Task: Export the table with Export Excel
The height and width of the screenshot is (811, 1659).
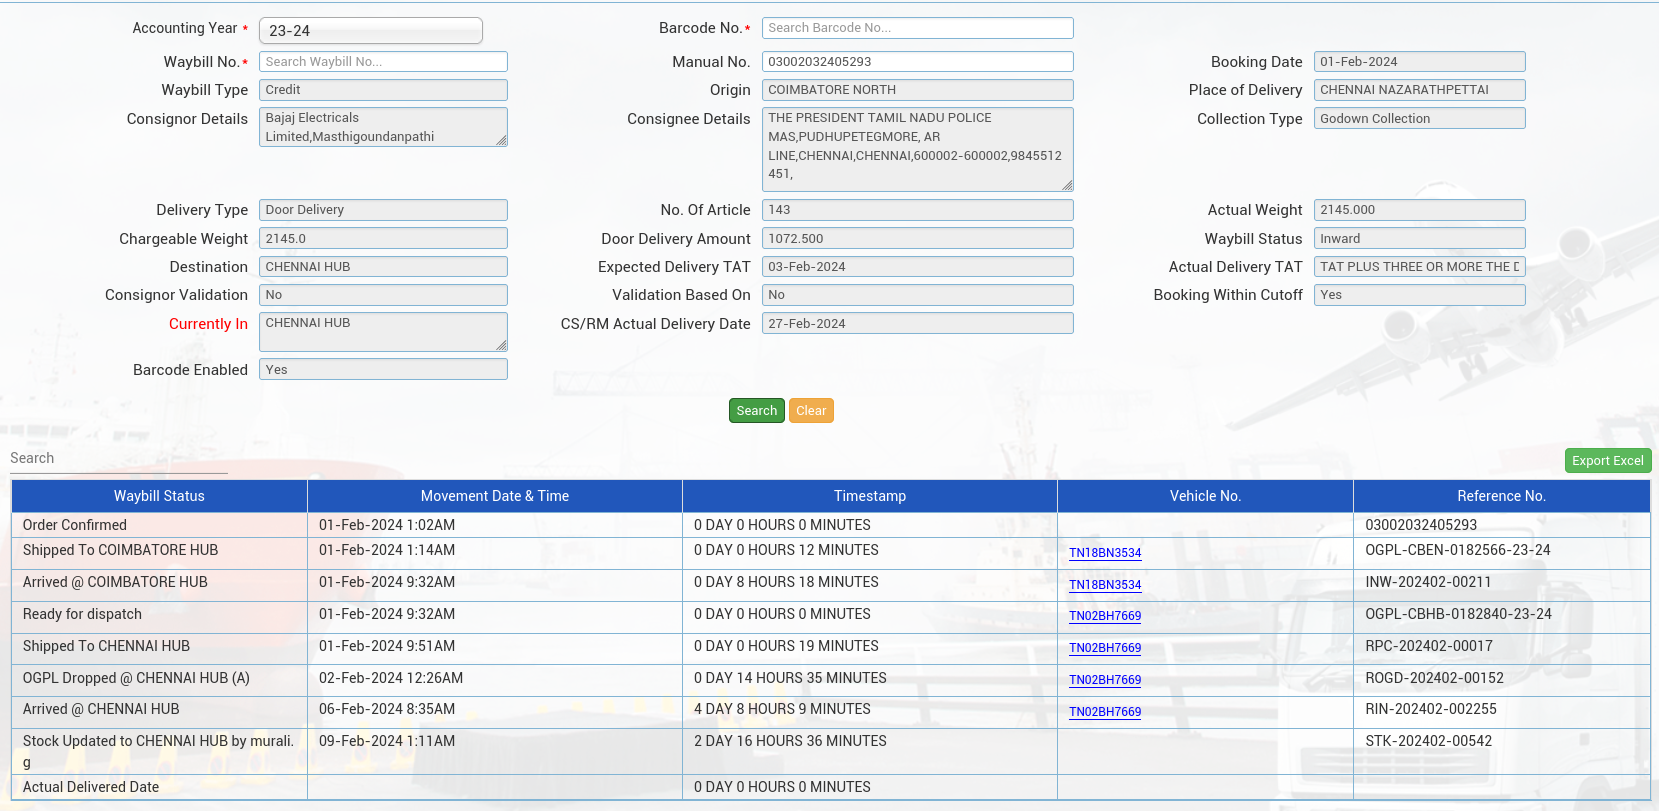Action: click(1607, 461)
